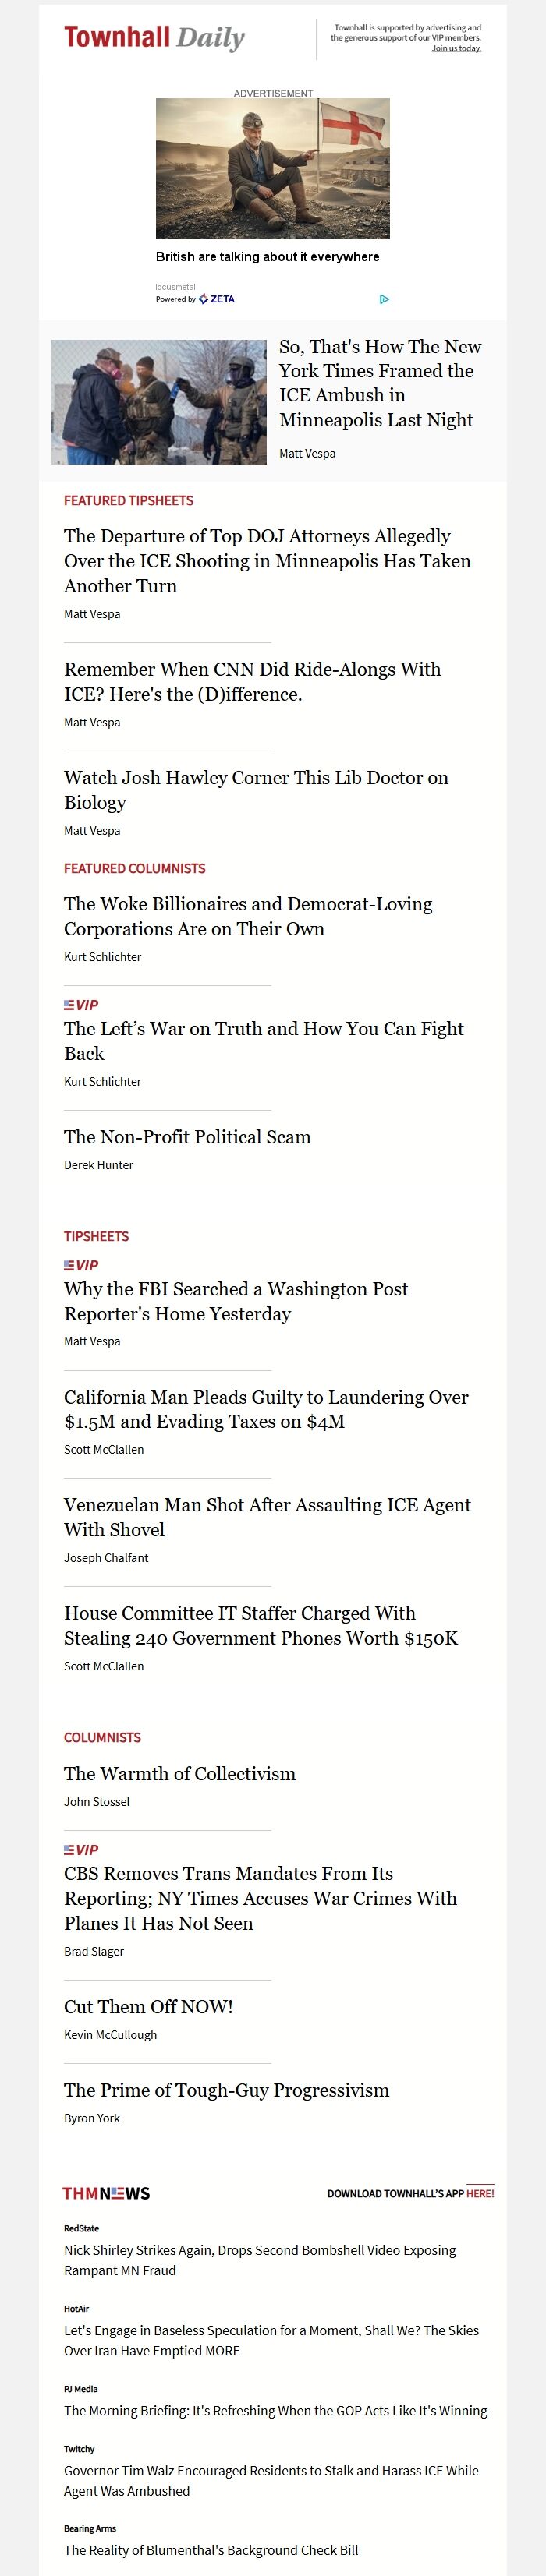Read 'Watch Josh Hawley Corner This Lib Doctor' article
This screenshot has width=546, height=2576.
tap(256, 790)
